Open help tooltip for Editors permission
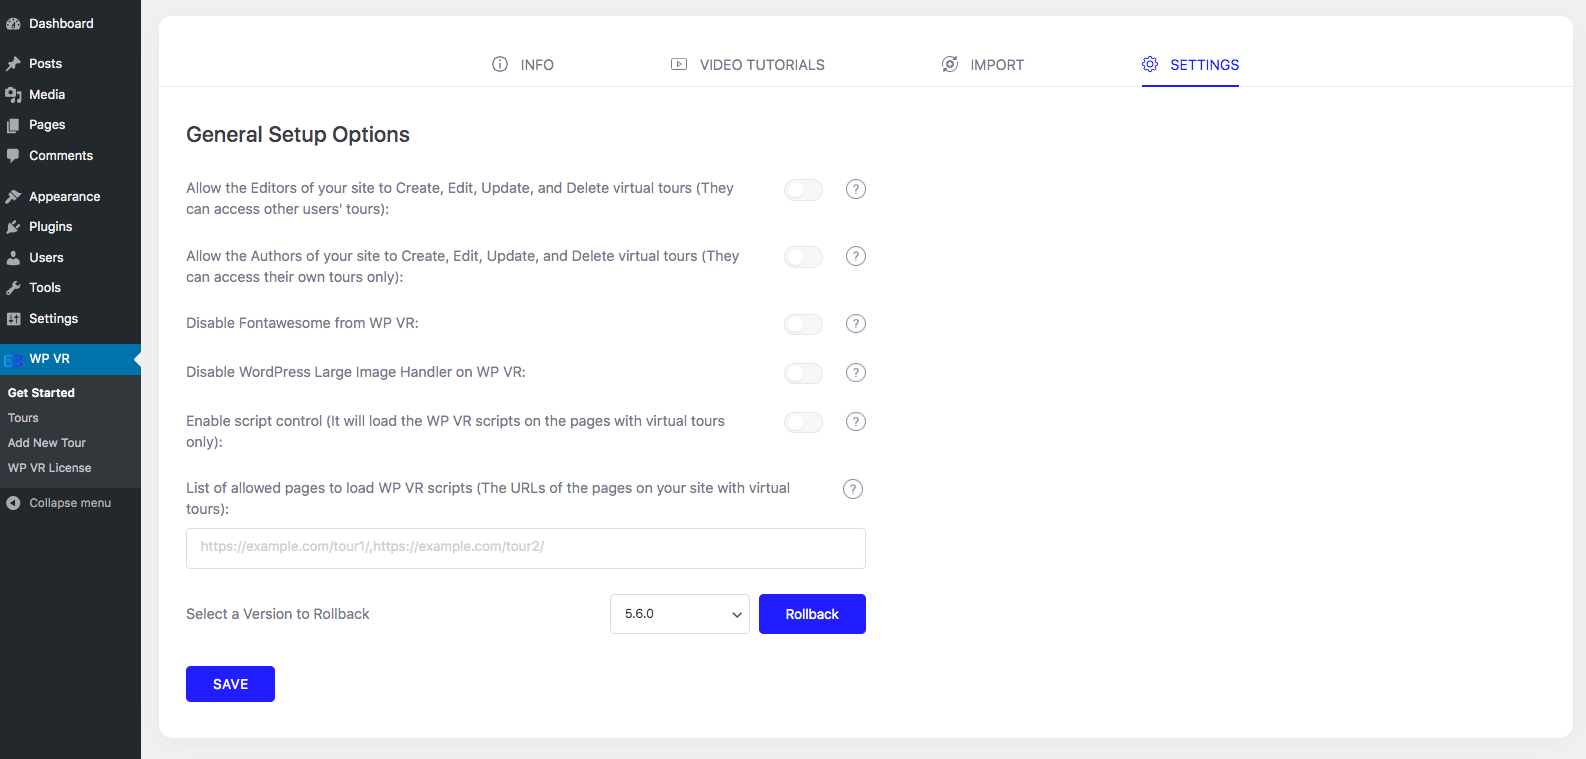 (856, 189)
